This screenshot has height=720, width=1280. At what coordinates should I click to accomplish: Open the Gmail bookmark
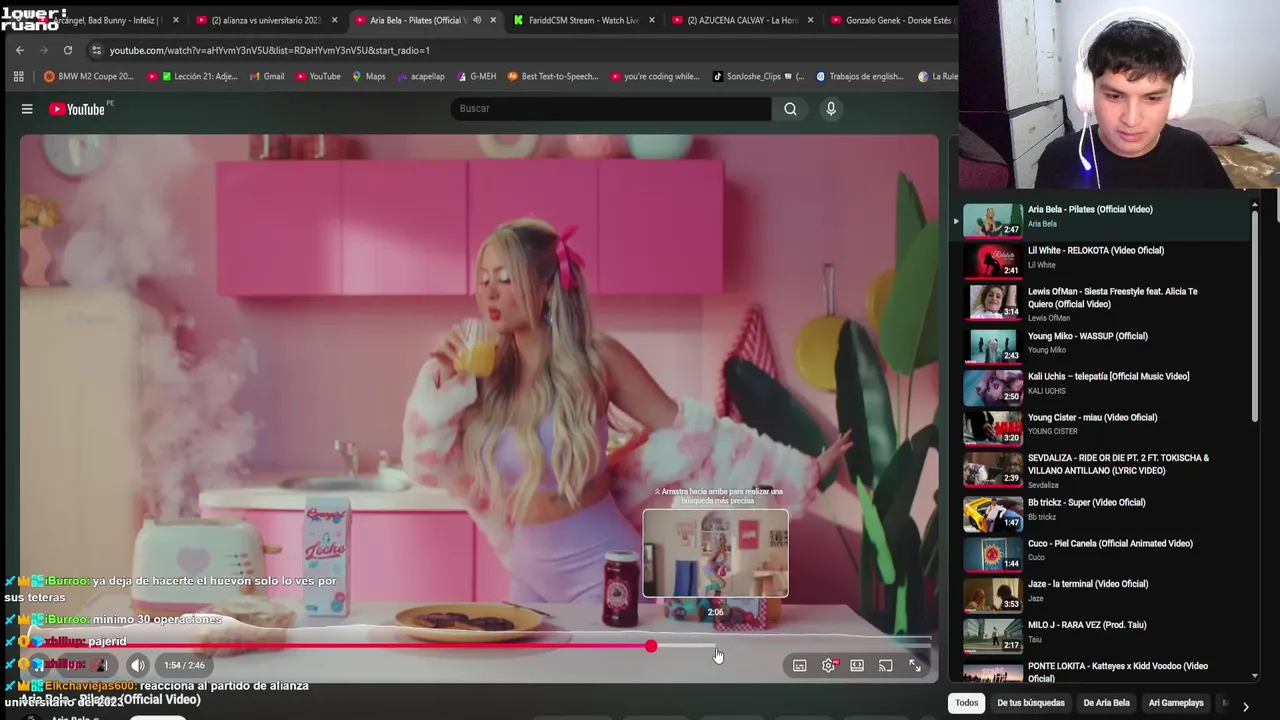click(266, 76)
